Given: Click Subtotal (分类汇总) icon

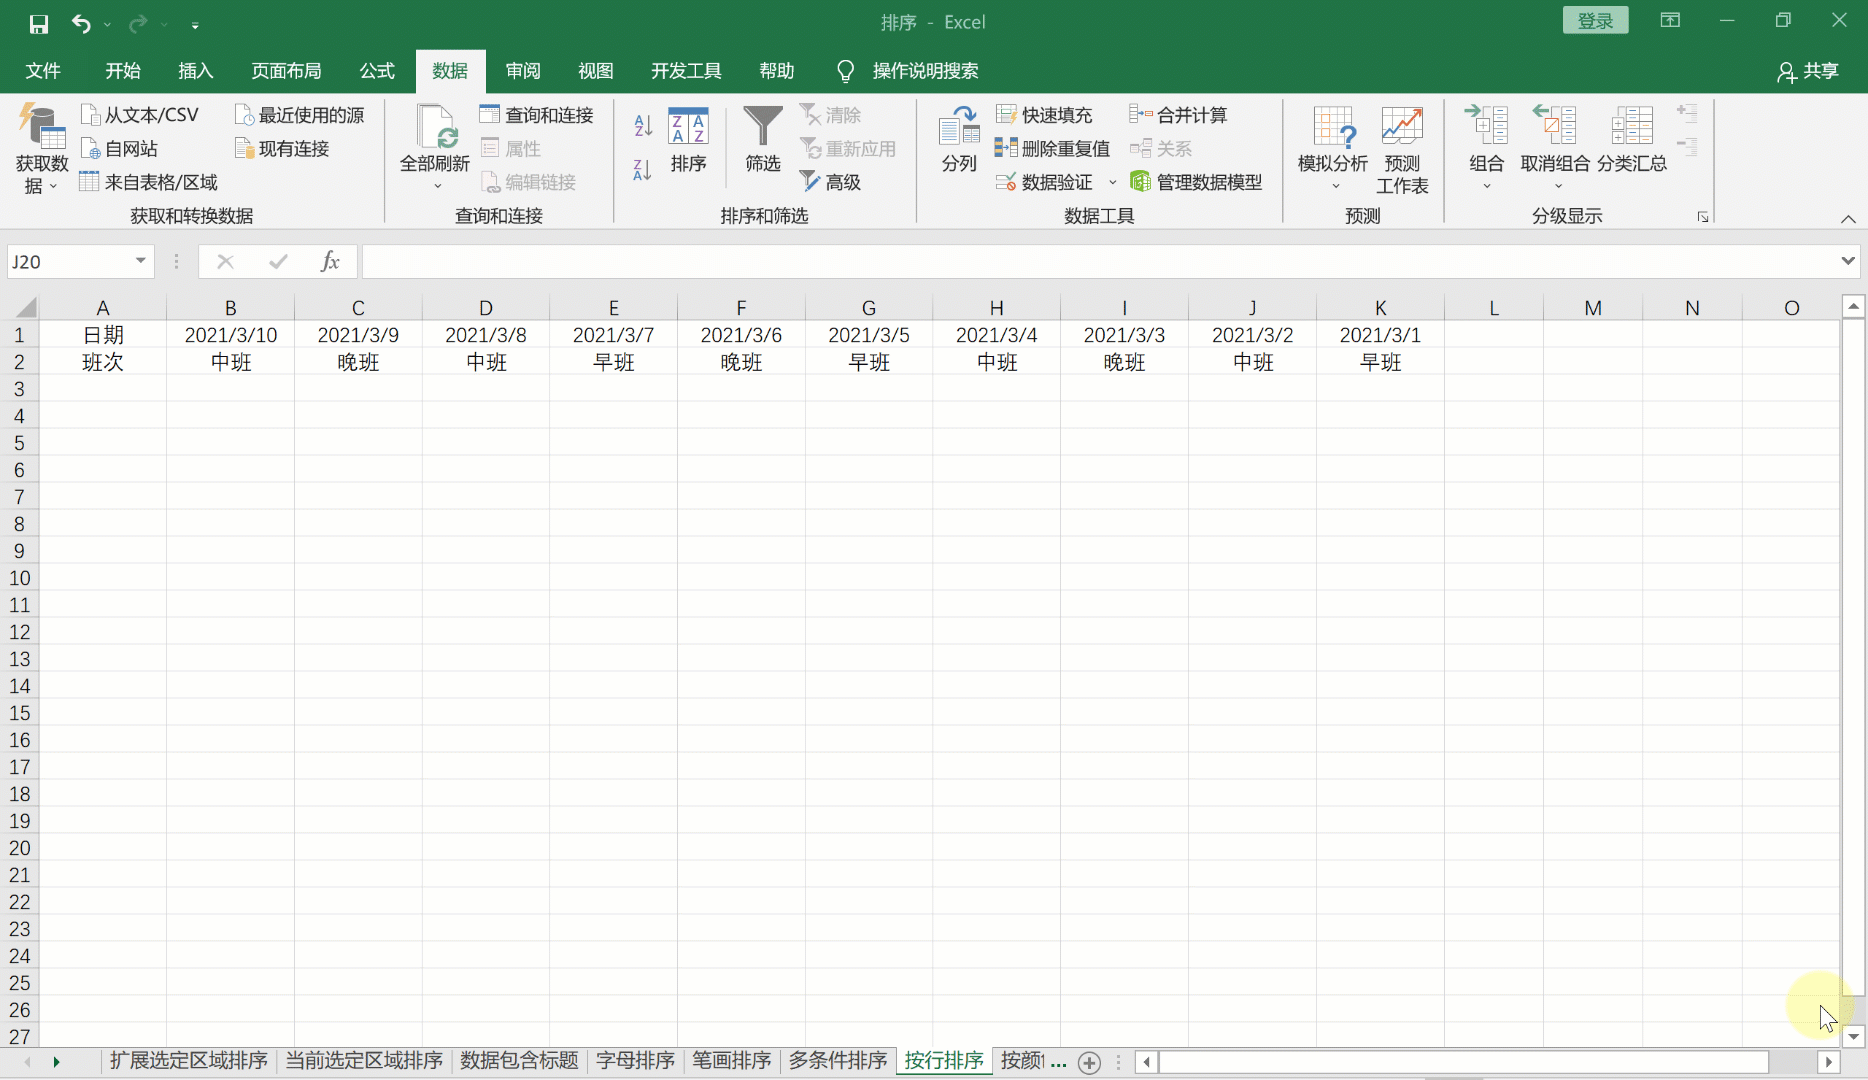Looking at the screenshot, I should (1632, 126).
